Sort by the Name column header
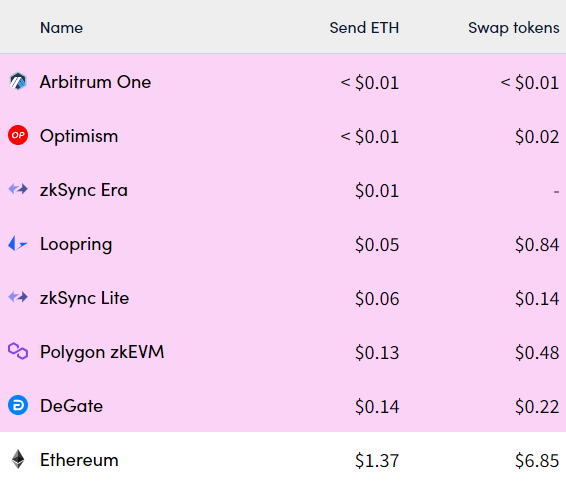 point(61,28)
